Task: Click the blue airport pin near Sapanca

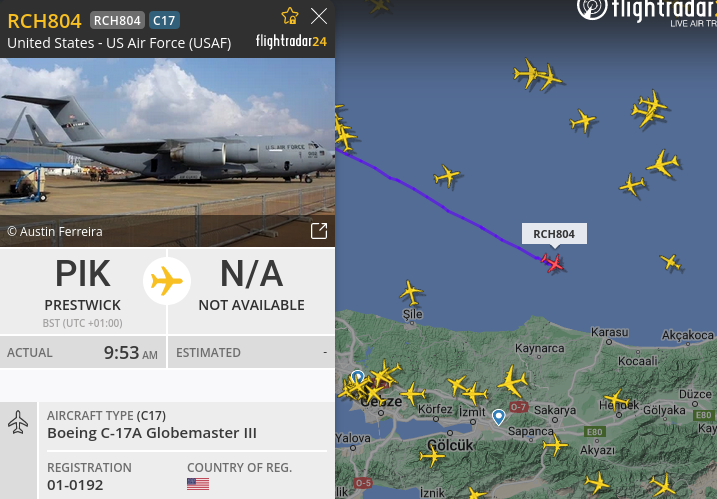Action: [x=498, y=417]
